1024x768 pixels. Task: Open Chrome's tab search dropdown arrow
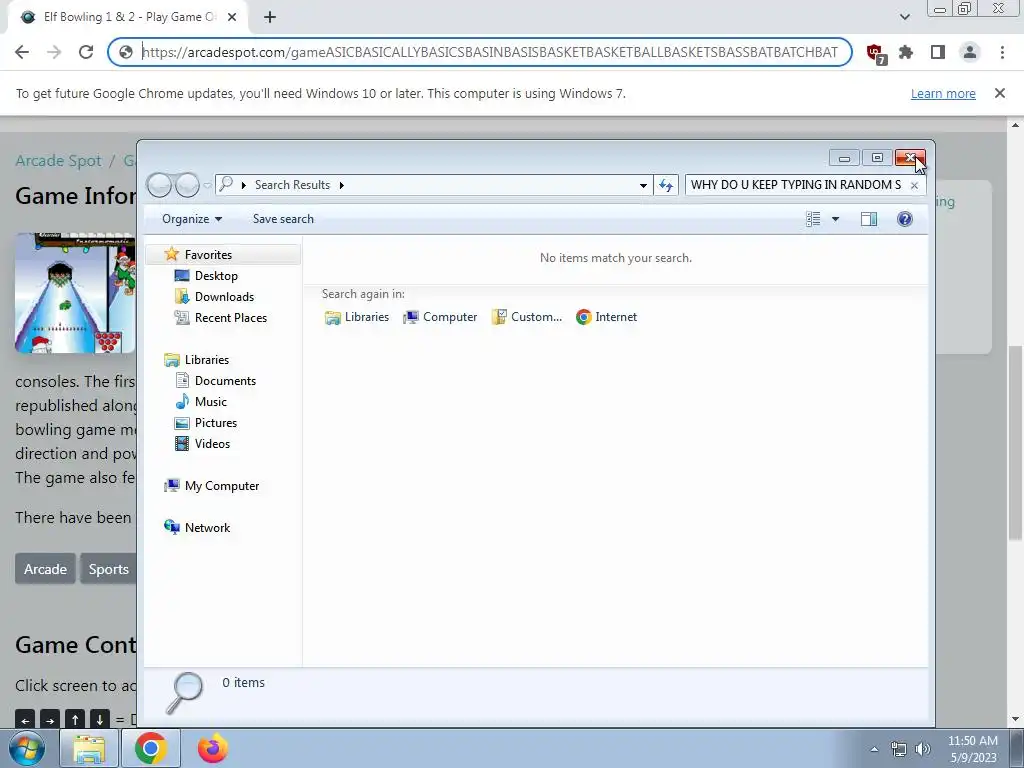pos(904,17)
